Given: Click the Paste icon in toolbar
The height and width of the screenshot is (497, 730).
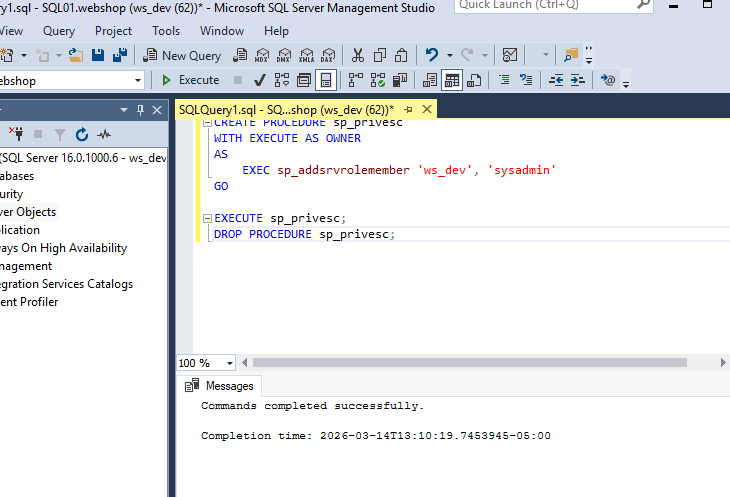Looking at the screenshot, I should pos(401,55).
